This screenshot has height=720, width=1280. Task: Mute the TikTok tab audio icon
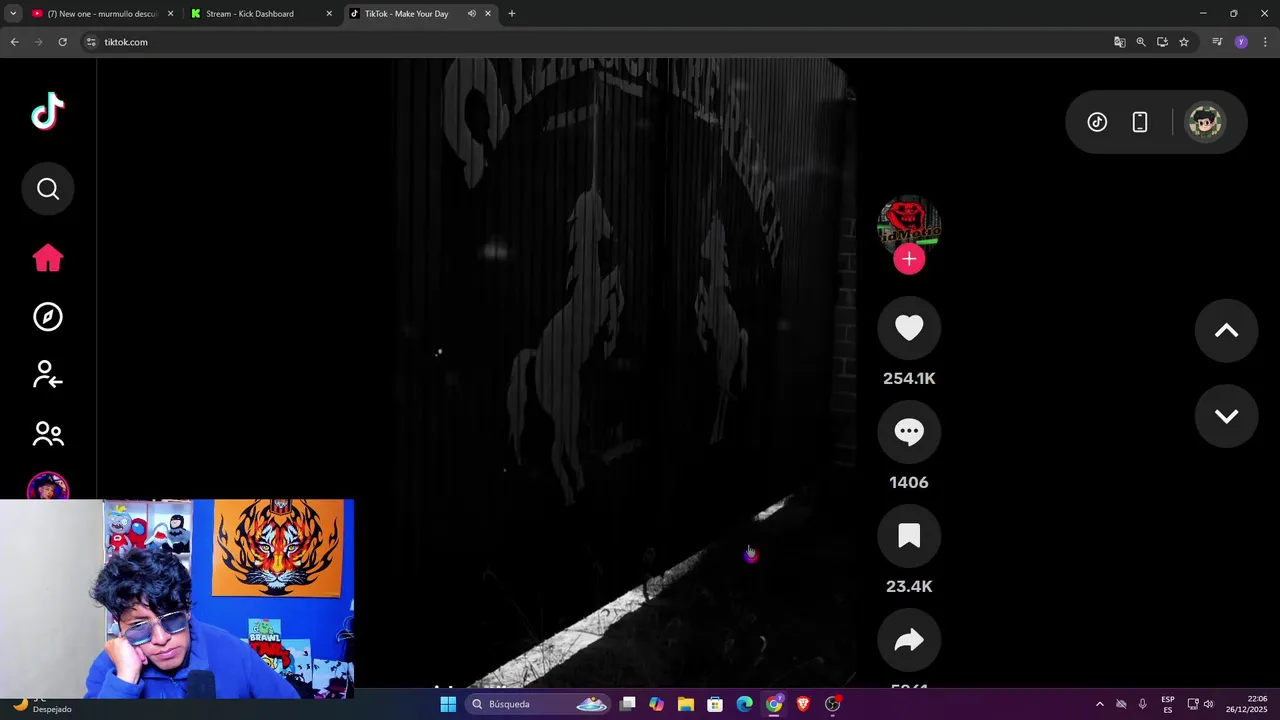(x=471, y=14)
